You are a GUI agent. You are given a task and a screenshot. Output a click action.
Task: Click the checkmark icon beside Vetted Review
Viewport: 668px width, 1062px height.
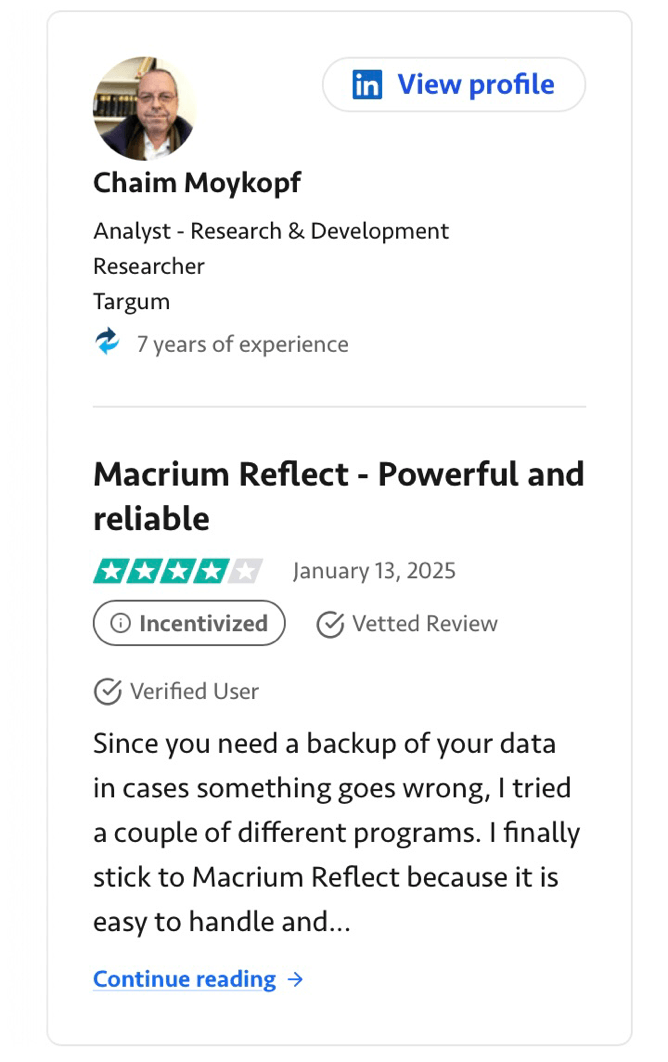pos(330,623)
